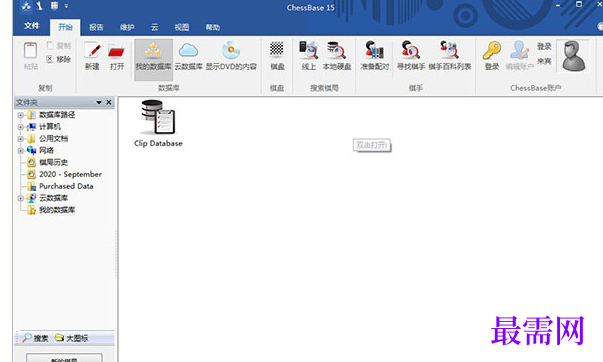Expand the 公用文档 tree node
The height and width of the screenshot is (362, 603).
click(20, 139)
